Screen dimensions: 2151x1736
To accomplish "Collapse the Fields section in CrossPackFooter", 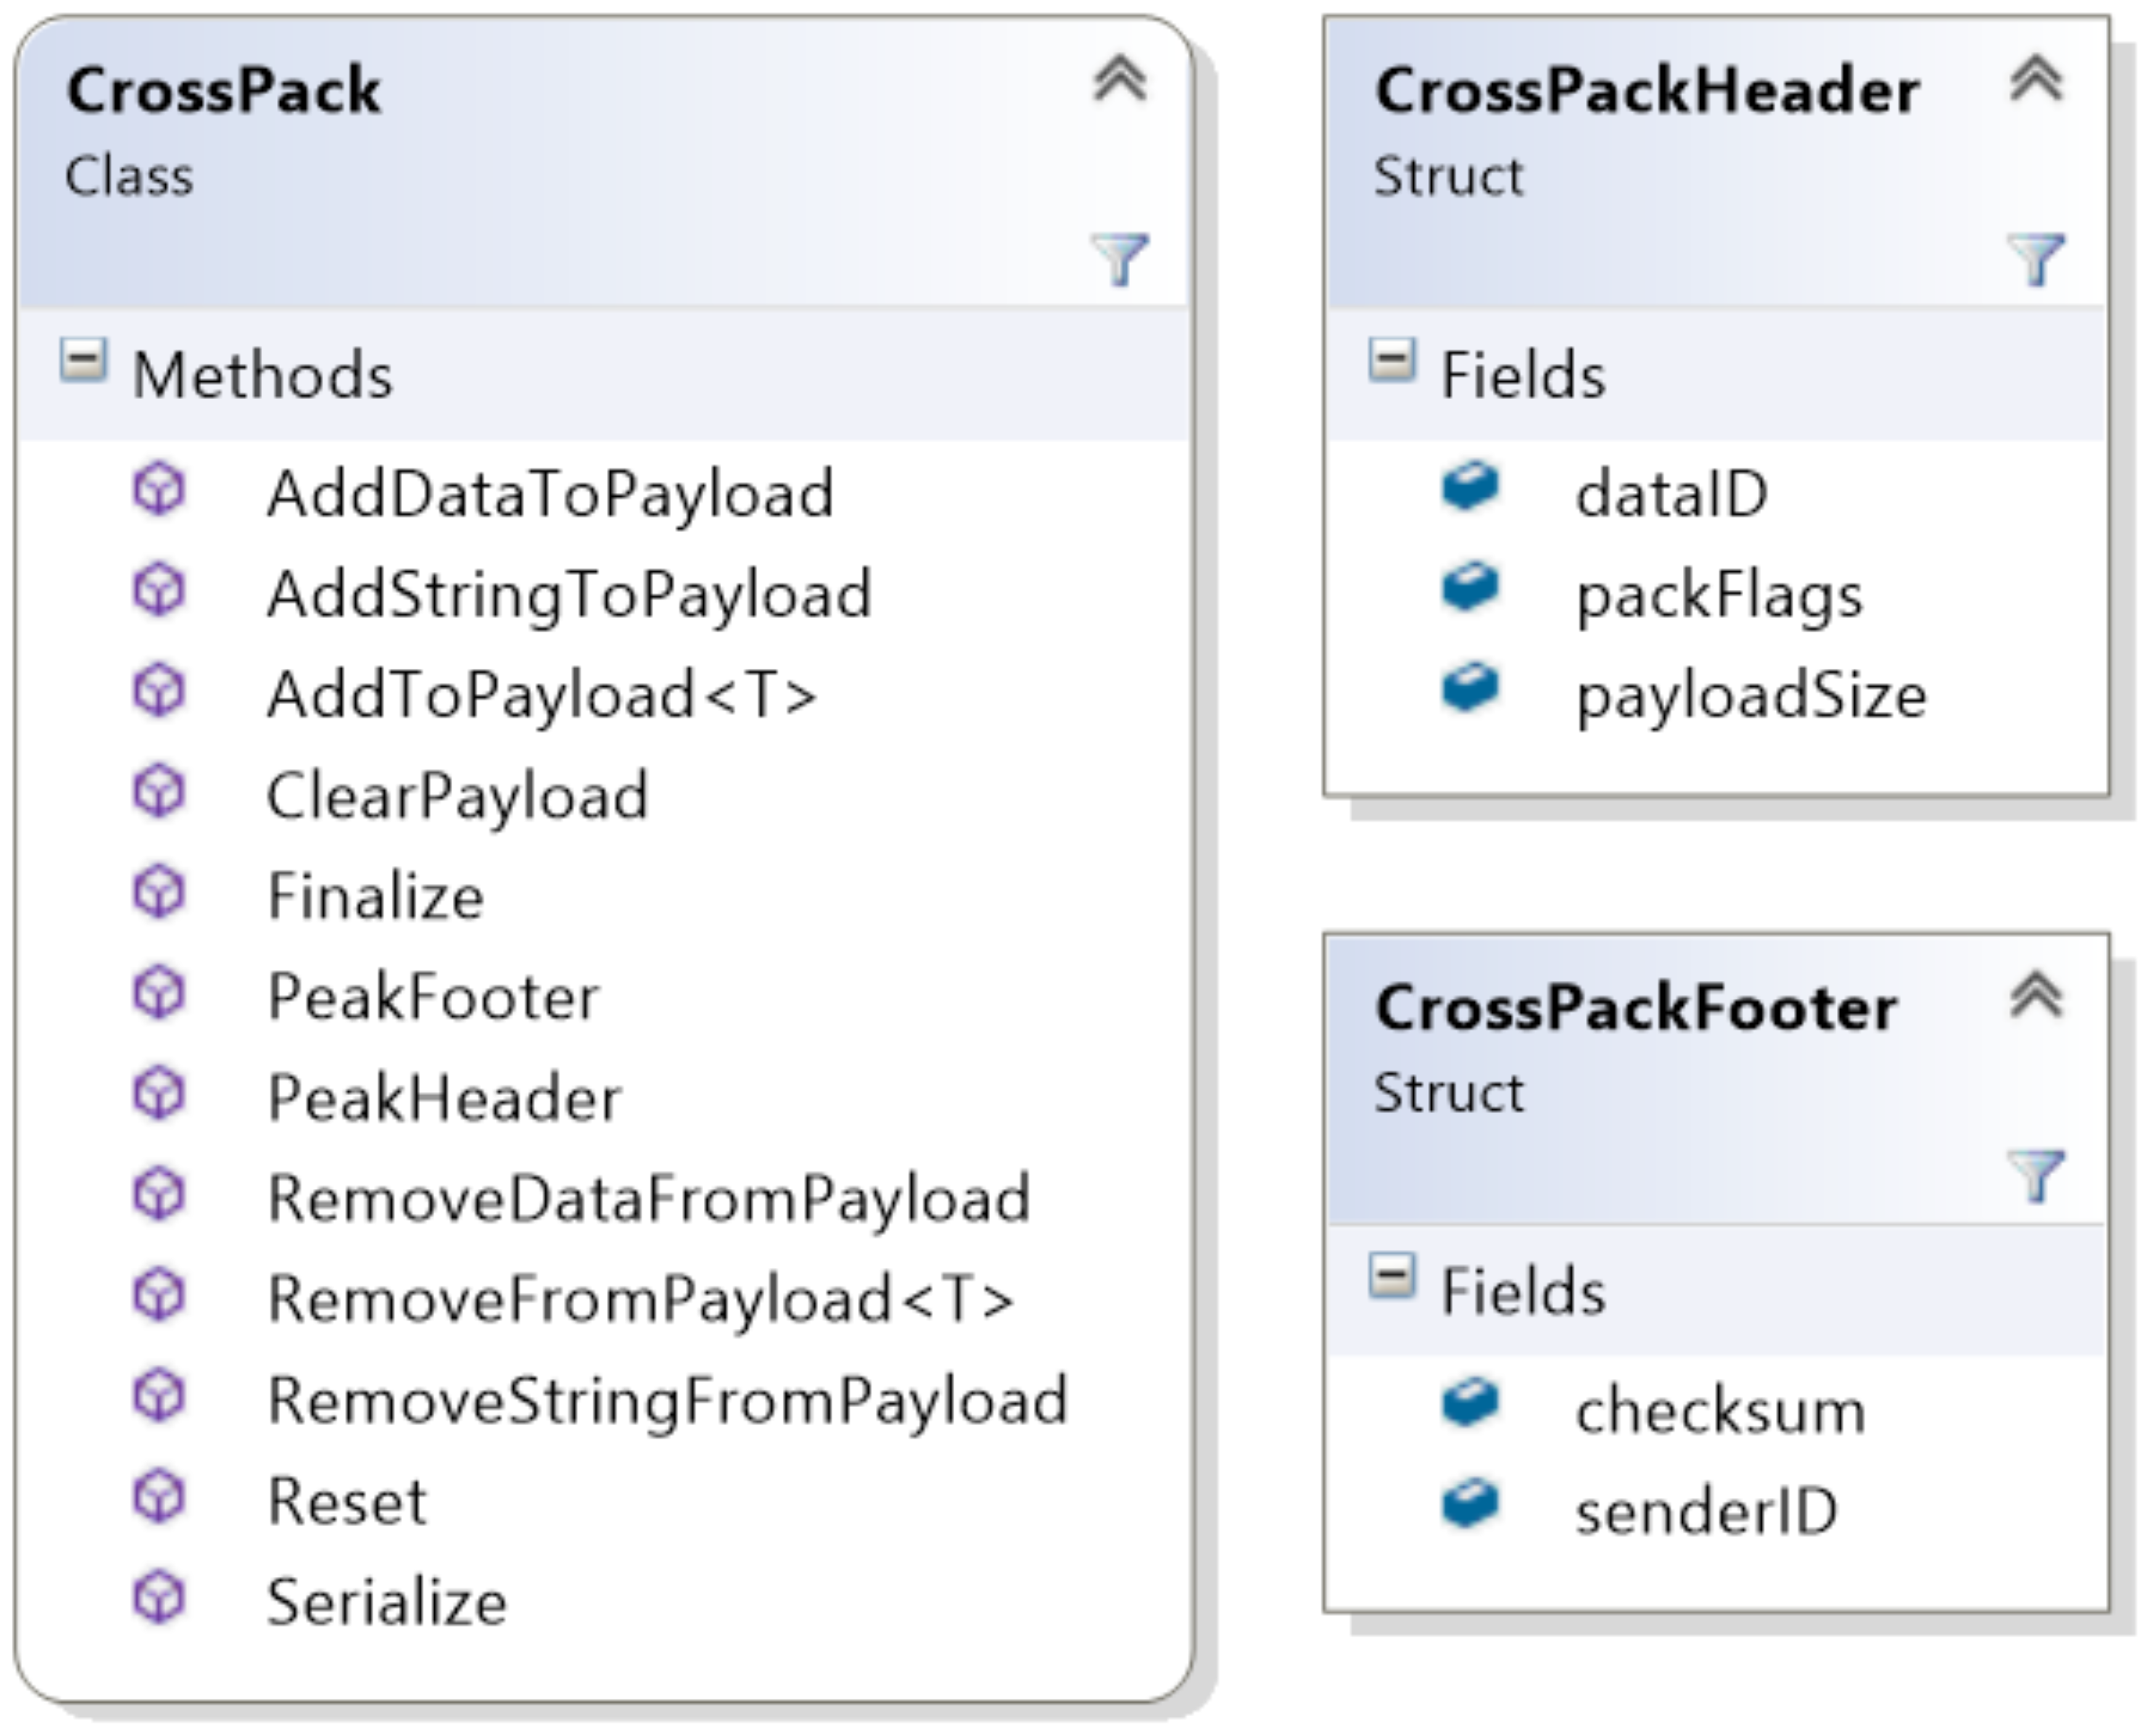I will coord(1392,1276).
